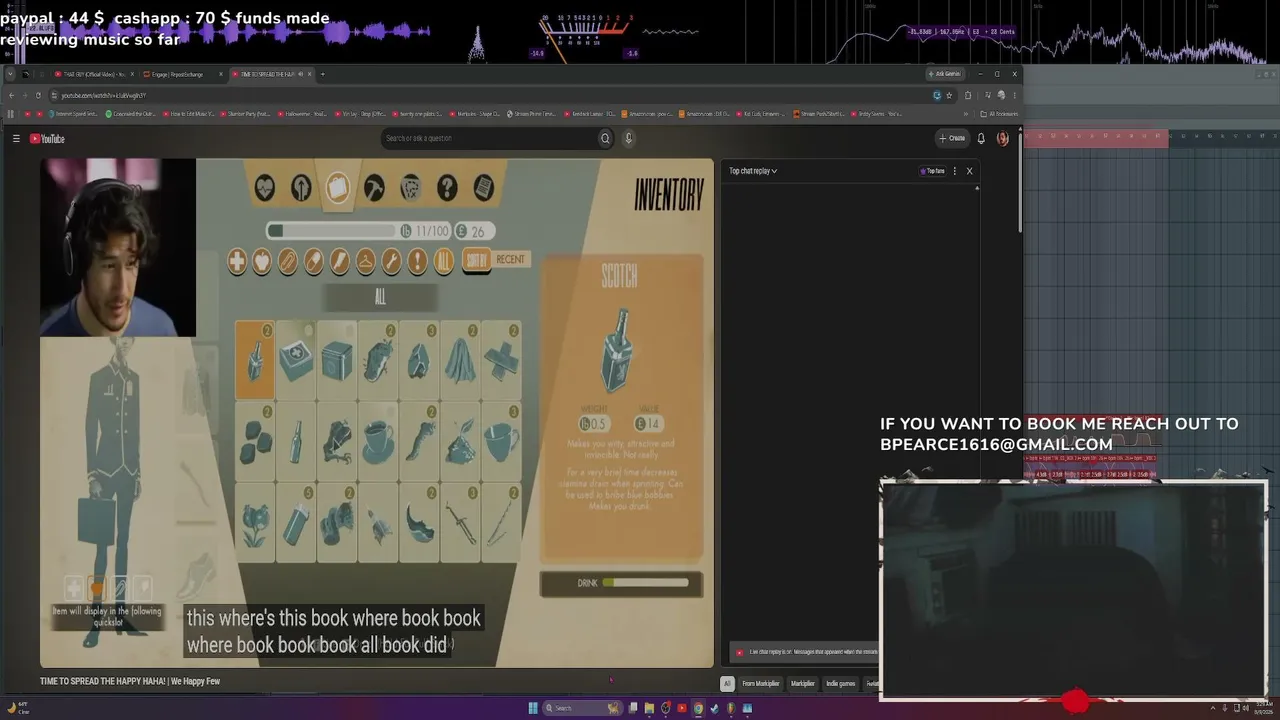
Task: Click the YouTube search magnifier button
Action: [x=605, y=138]
